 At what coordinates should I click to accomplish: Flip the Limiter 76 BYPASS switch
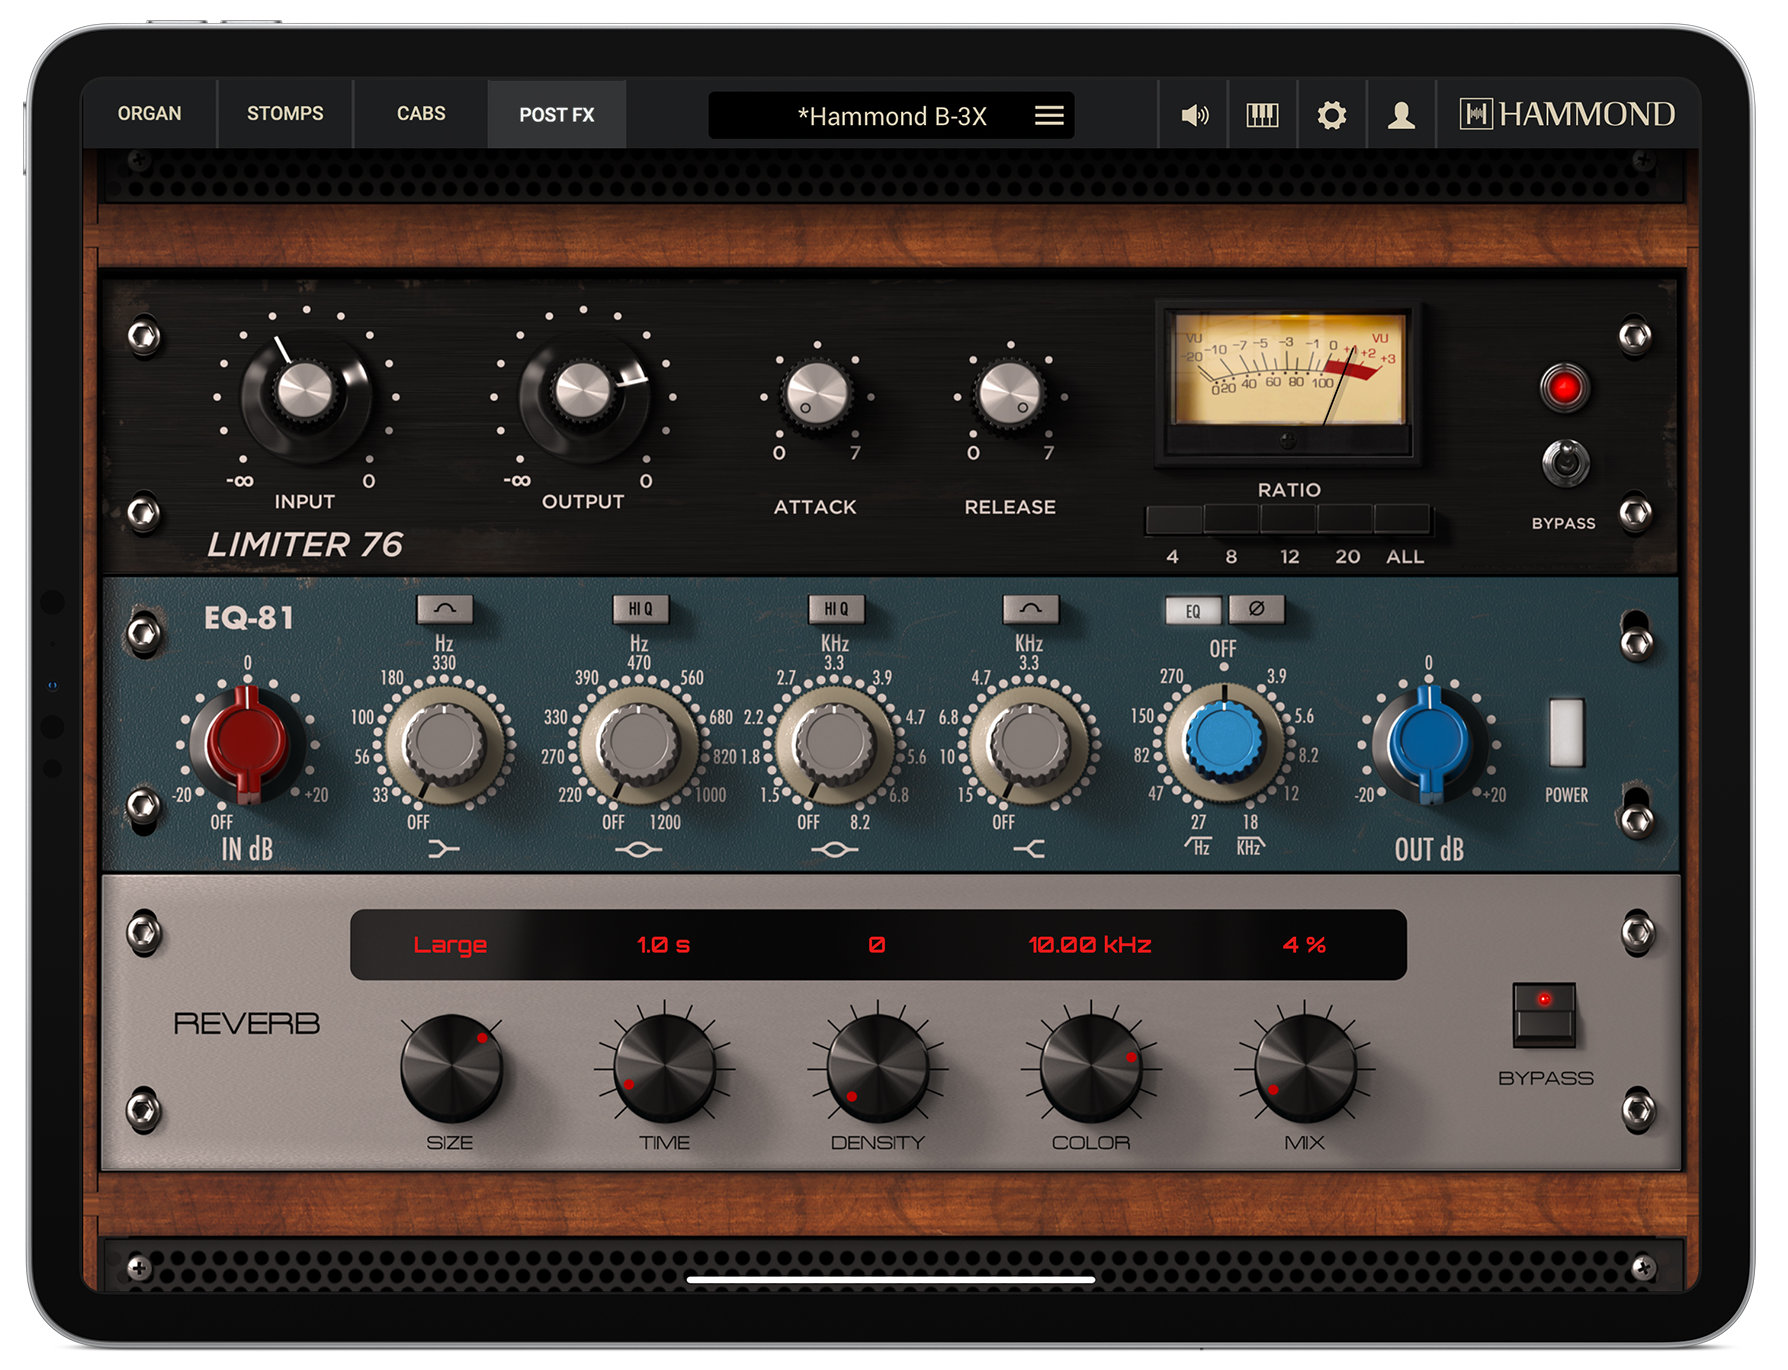coord(1565,463)
